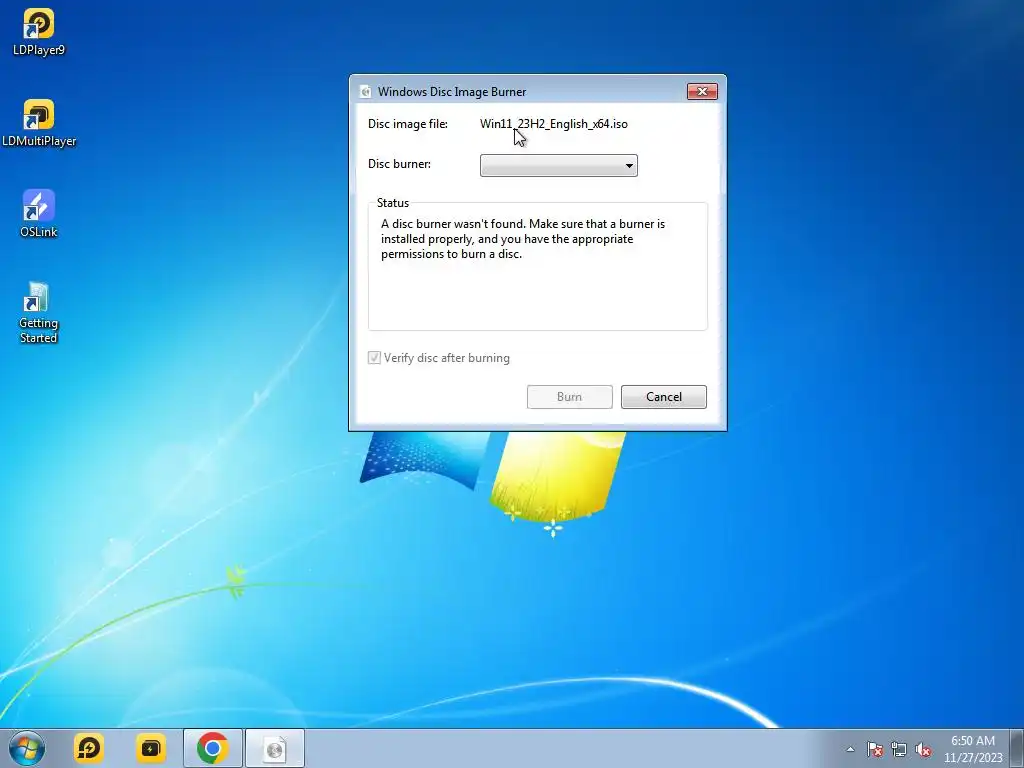
Task: Select Disc Image Burner taskbar button
Action: click(275, 748)
